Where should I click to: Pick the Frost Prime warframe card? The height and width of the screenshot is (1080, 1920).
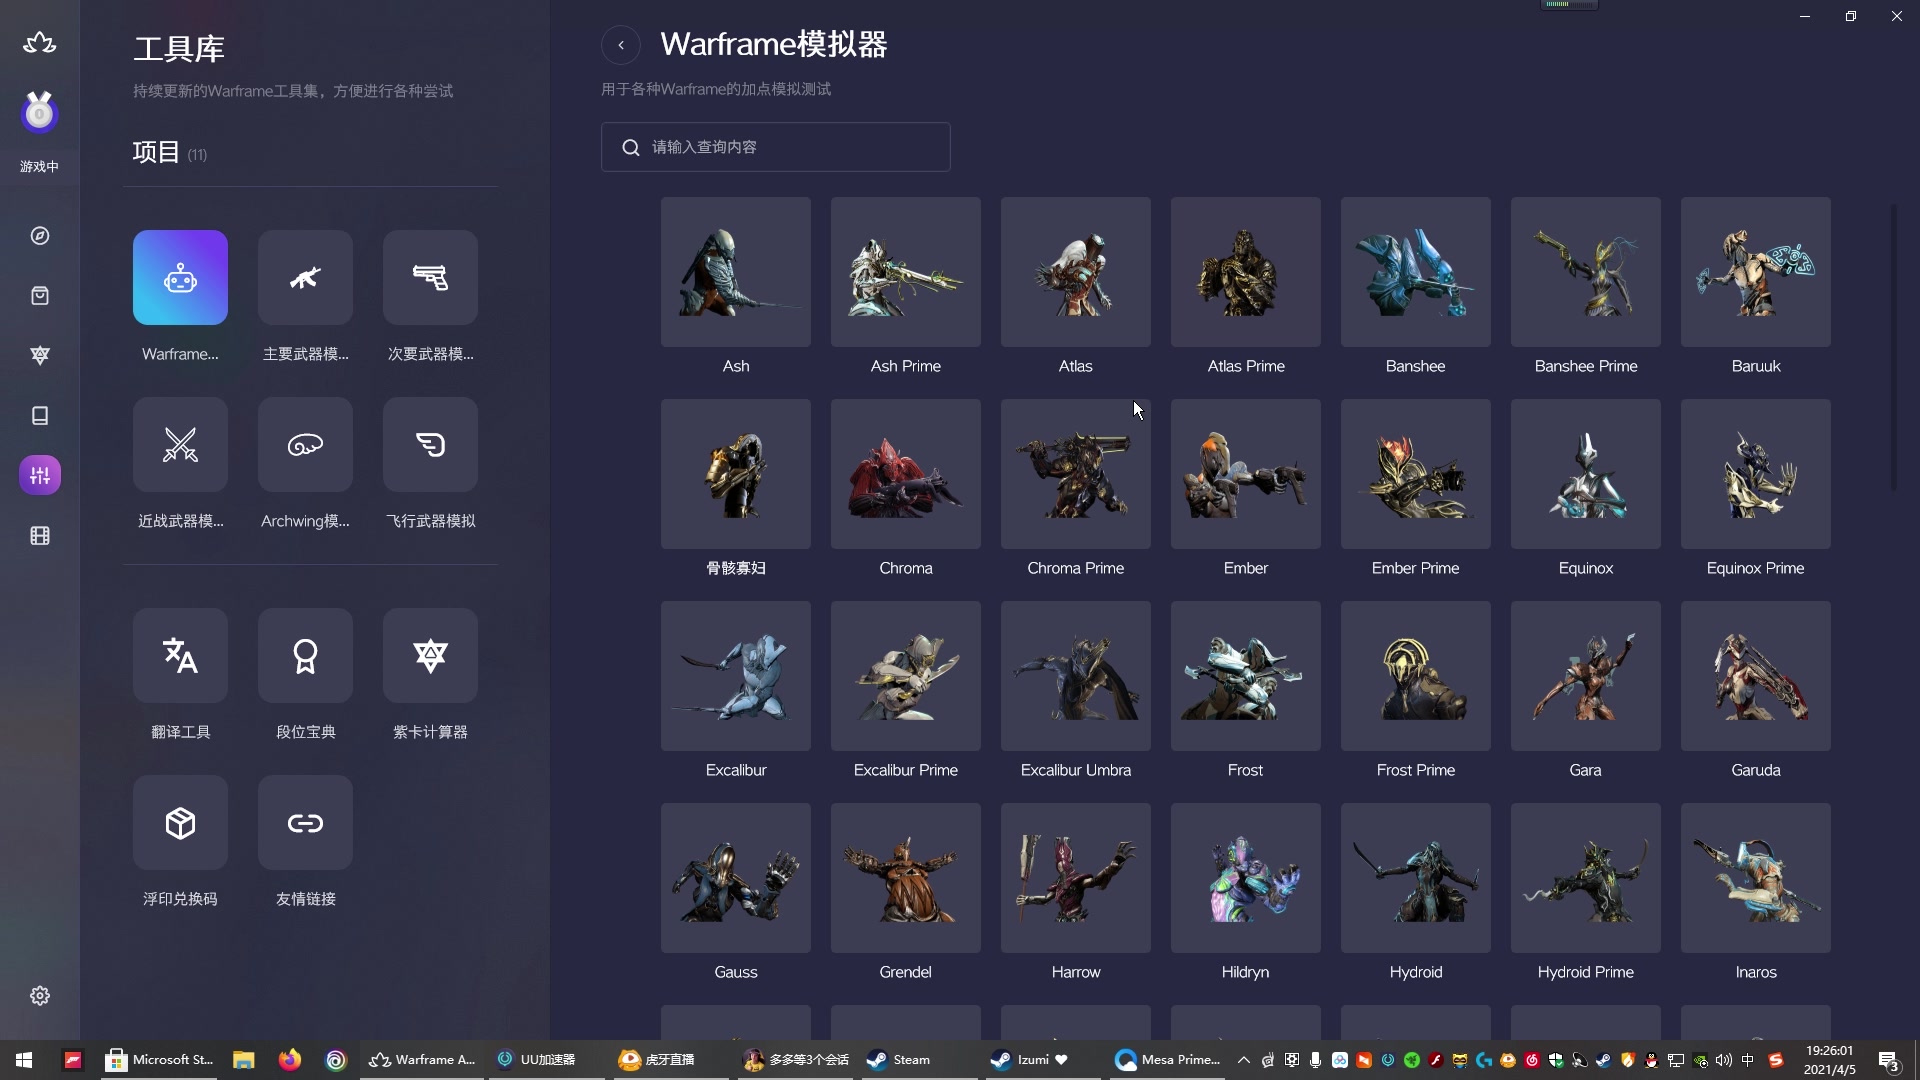(1416, 676)
